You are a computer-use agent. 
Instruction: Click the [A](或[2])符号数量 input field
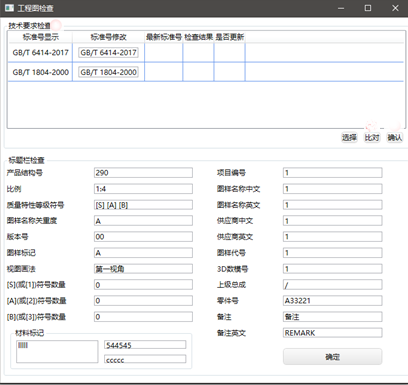click(x=143, y=301)
